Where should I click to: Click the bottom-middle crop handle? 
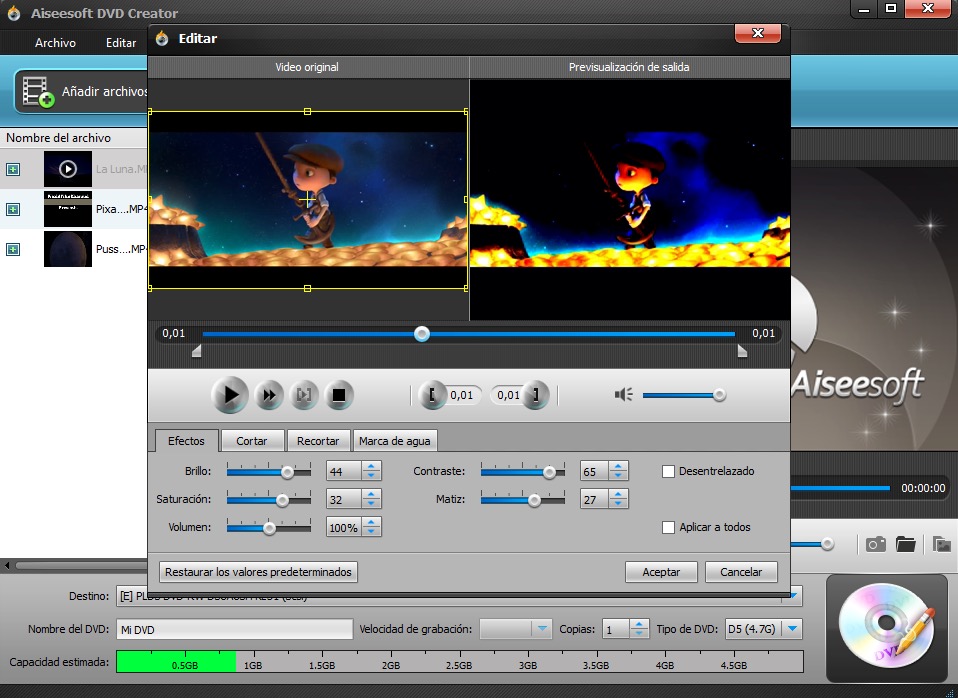[307, 288]
